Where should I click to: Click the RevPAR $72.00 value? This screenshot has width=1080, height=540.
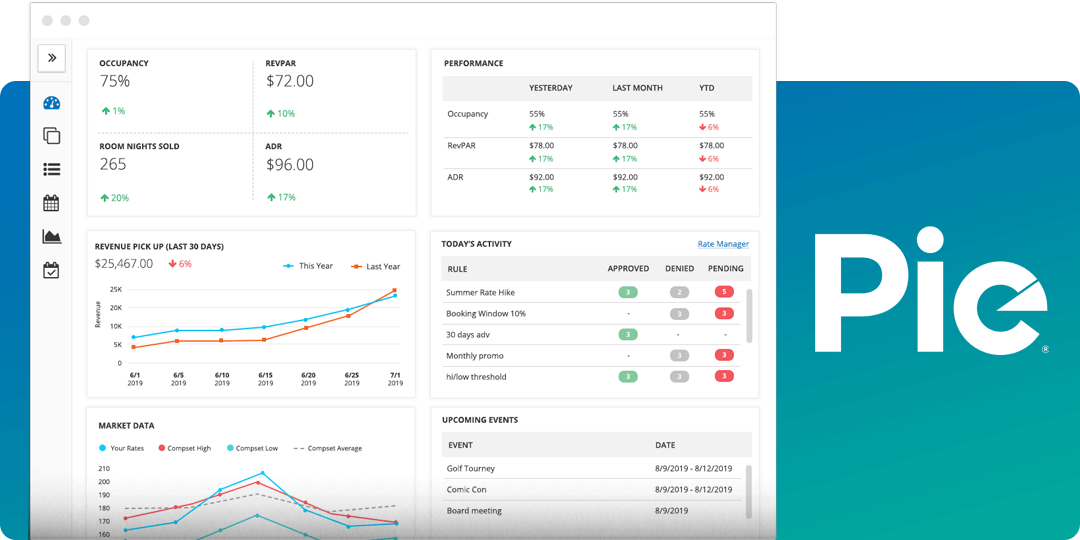[290, 81]
